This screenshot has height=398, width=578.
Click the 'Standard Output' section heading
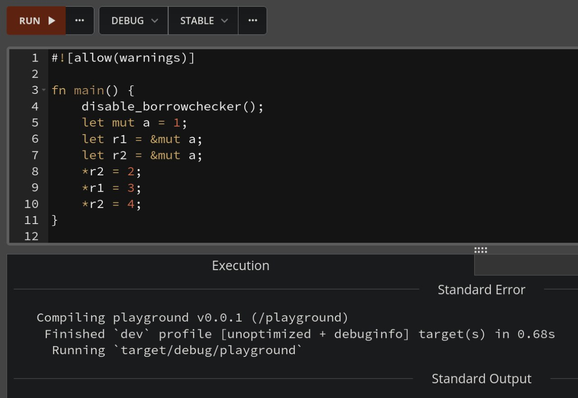coord(481,379)
